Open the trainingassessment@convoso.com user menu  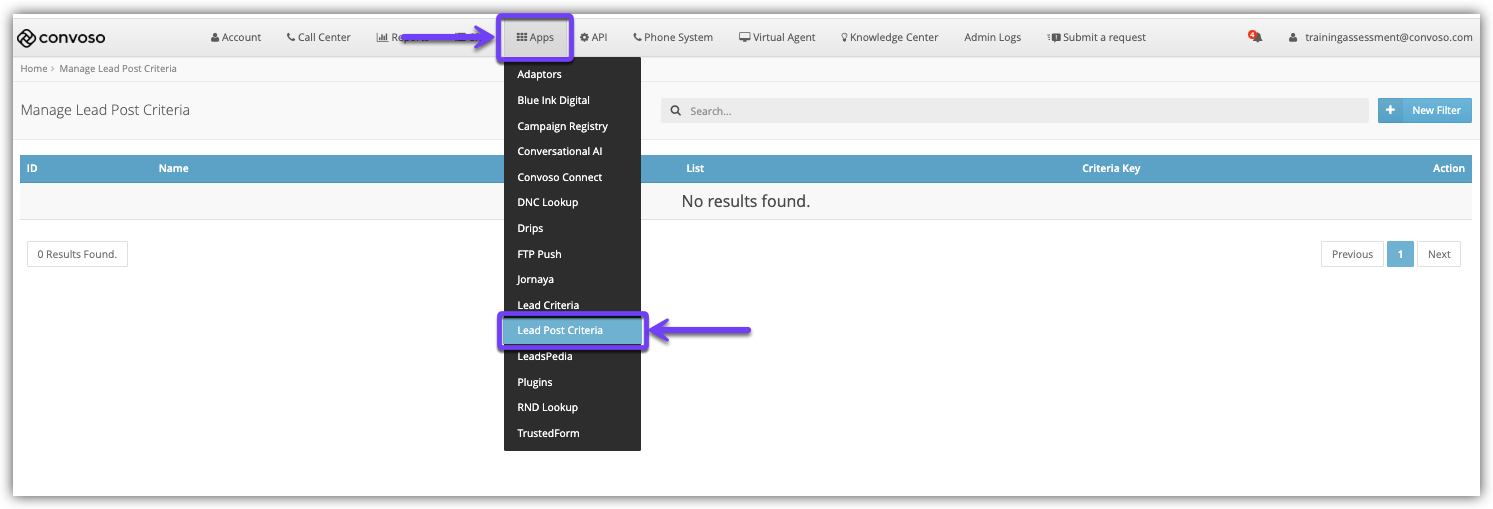point(1381,37)
